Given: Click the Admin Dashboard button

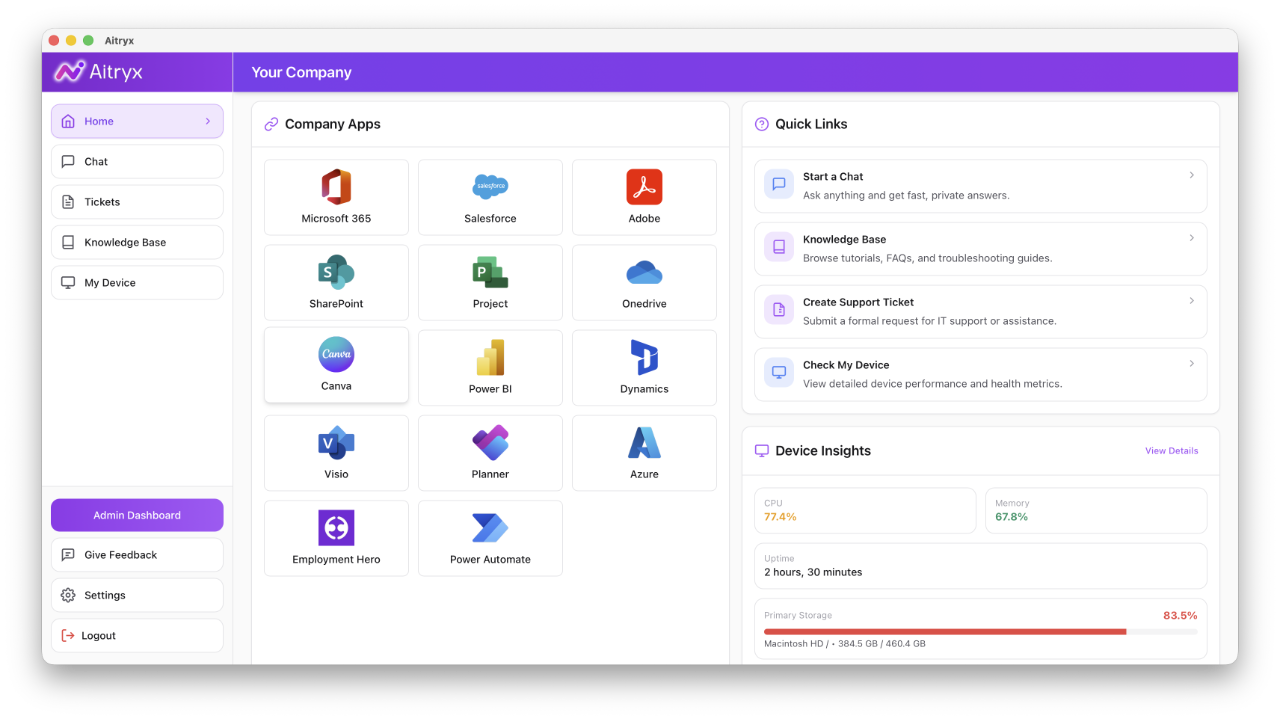Looking at the screenshot, I should pos(137,515).
